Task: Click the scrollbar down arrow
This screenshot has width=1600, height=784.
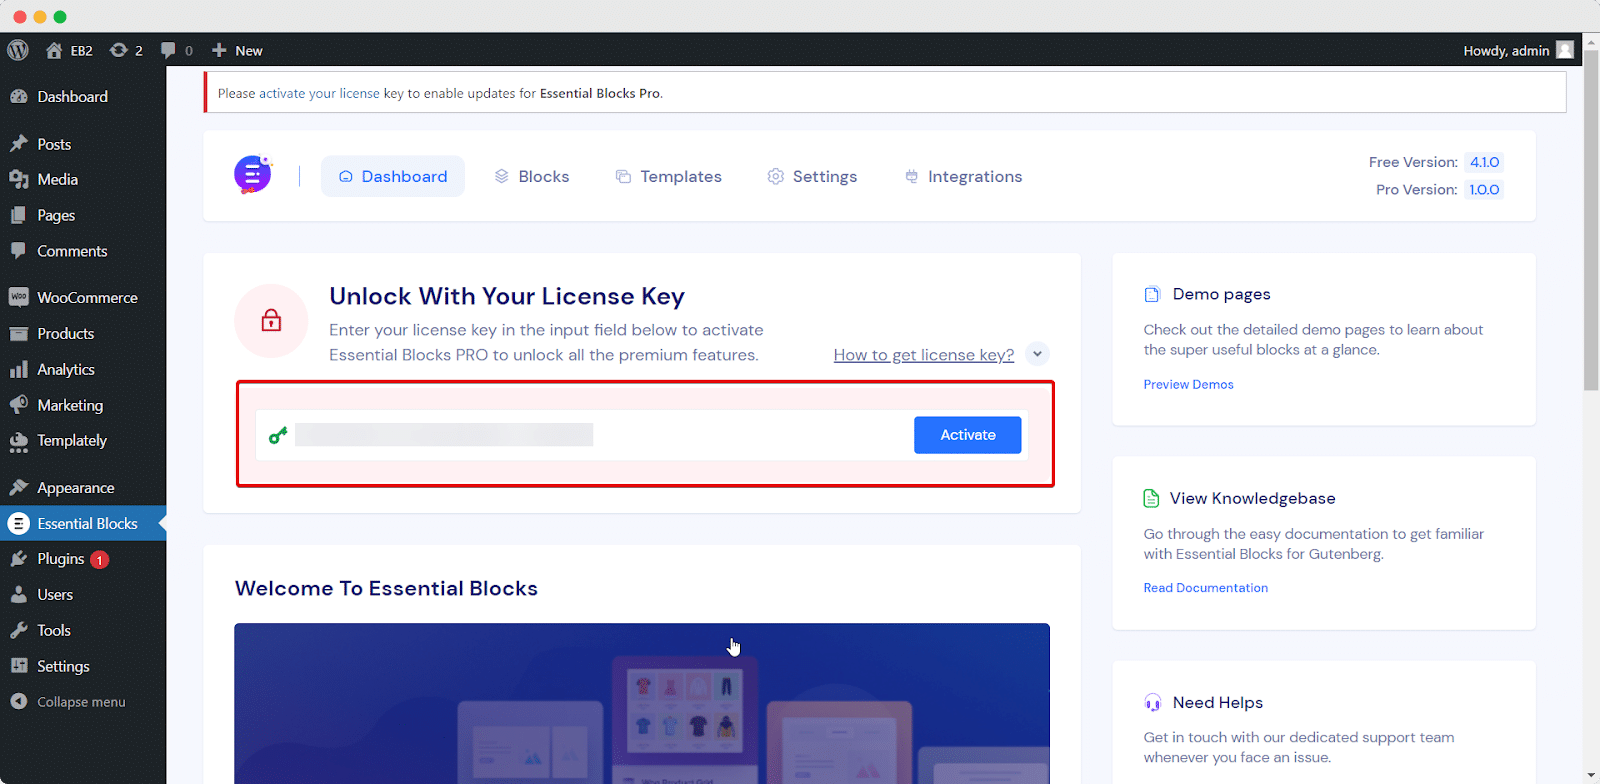Action: [1591, 776]
